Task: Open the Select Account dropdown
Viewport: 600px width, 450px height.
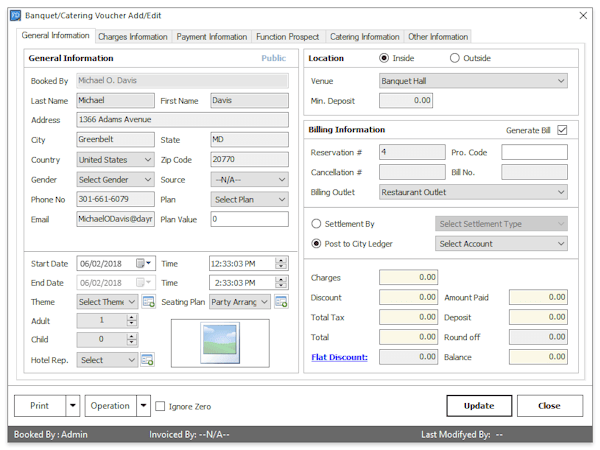Action: 501,243
